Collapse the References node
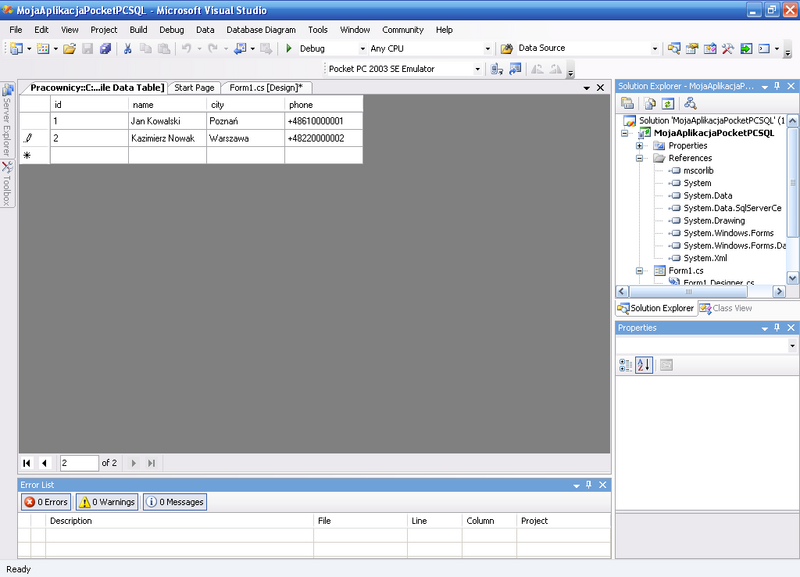Viewport: 800px width, 577px height. (639, 158)
